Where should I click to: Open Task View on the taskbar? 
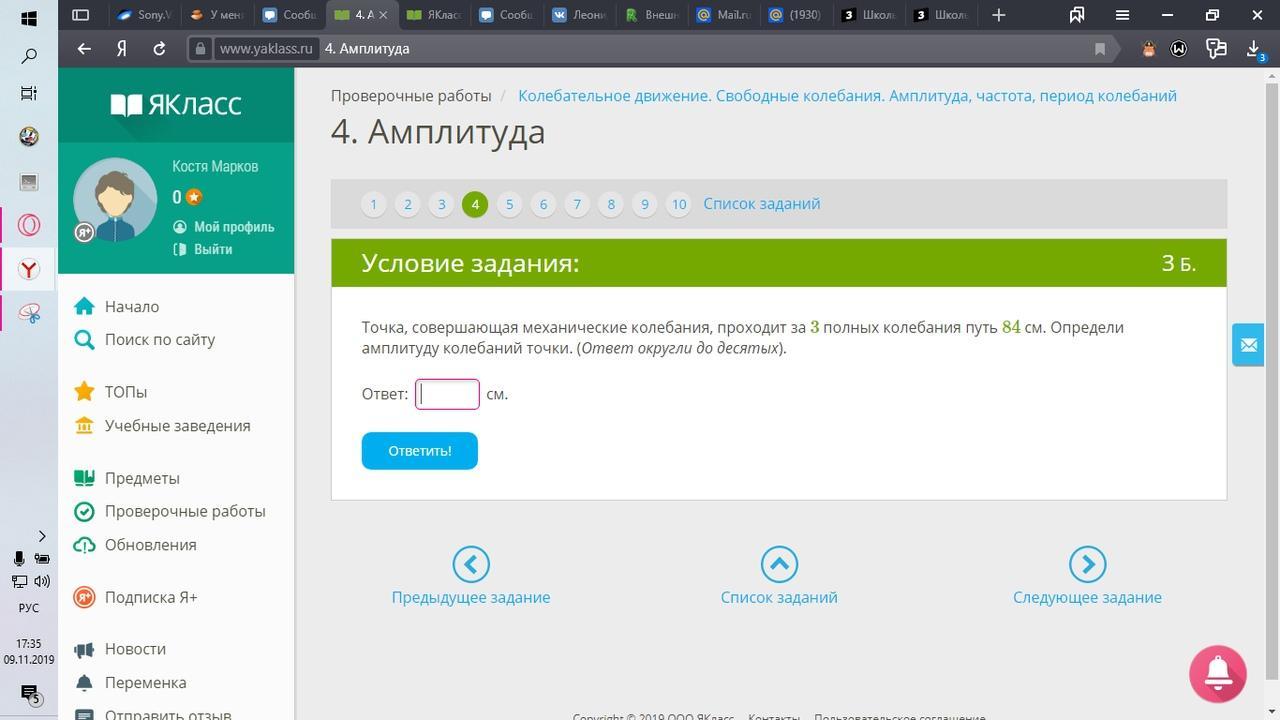coord(29,93)
